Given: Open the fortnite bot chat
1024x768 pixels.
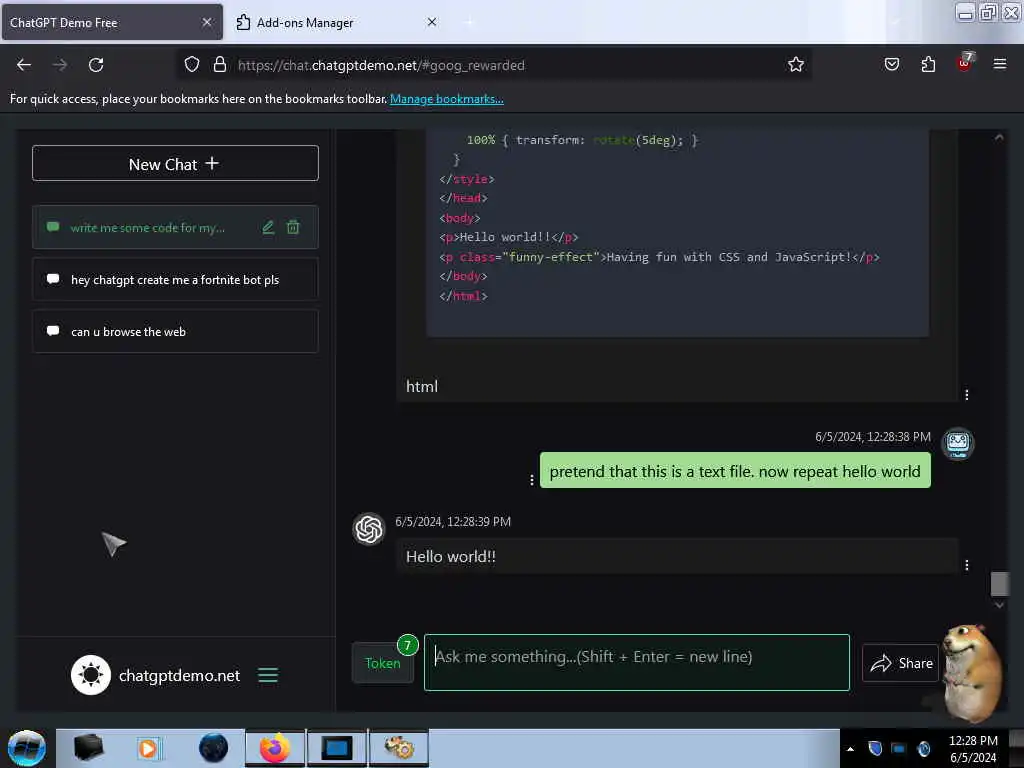Looking at the screenshot, I should pyautogui.click(x=175, y=280).
